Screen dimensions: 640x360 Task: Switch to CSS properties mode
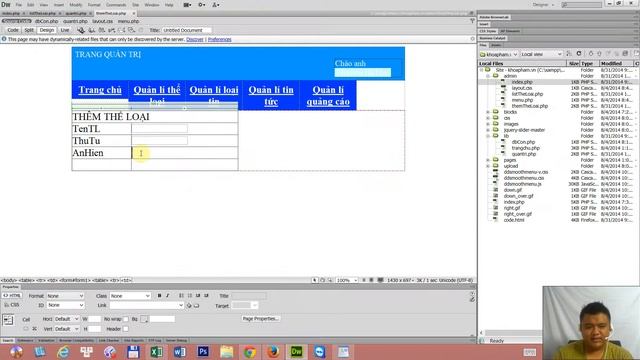(12, 305)
